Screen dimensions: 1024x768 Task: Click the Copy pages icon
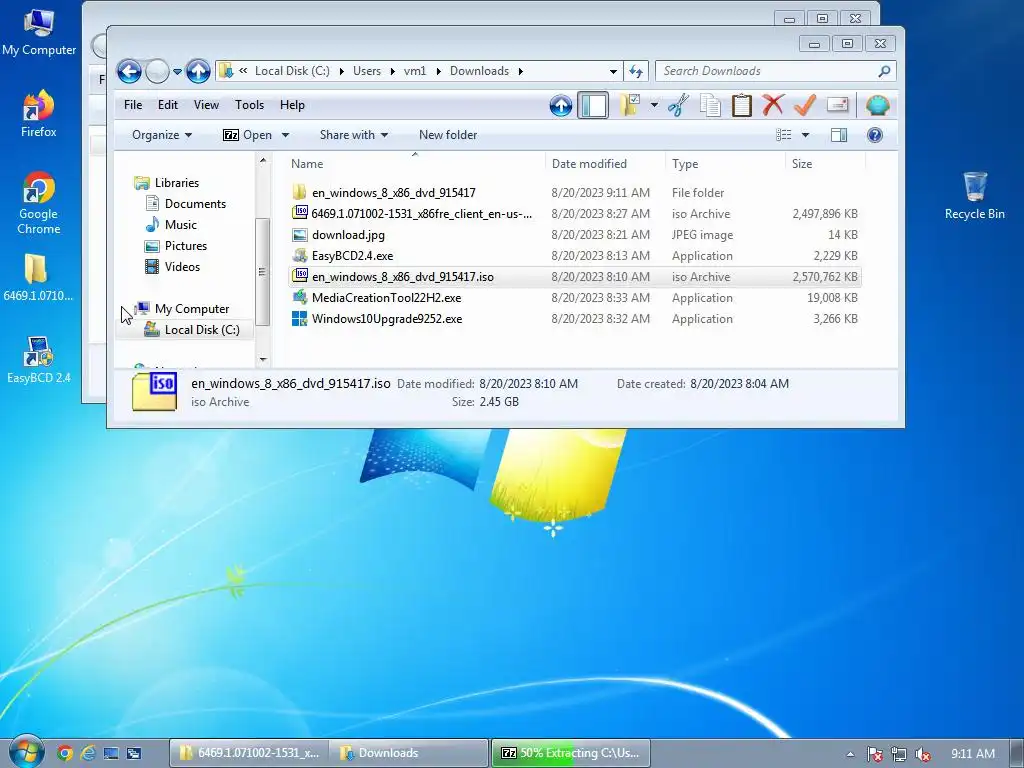click(x=710, y=105)
